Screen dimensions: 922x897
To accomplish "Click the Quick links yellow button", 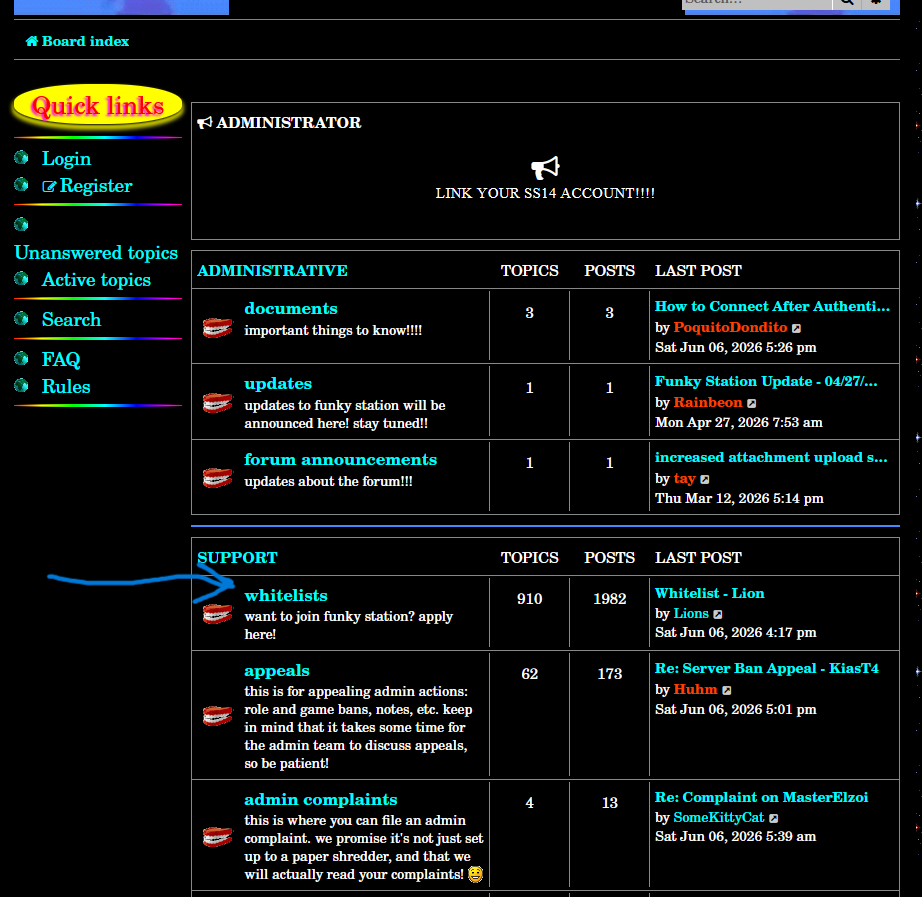I will click(98, 106).
